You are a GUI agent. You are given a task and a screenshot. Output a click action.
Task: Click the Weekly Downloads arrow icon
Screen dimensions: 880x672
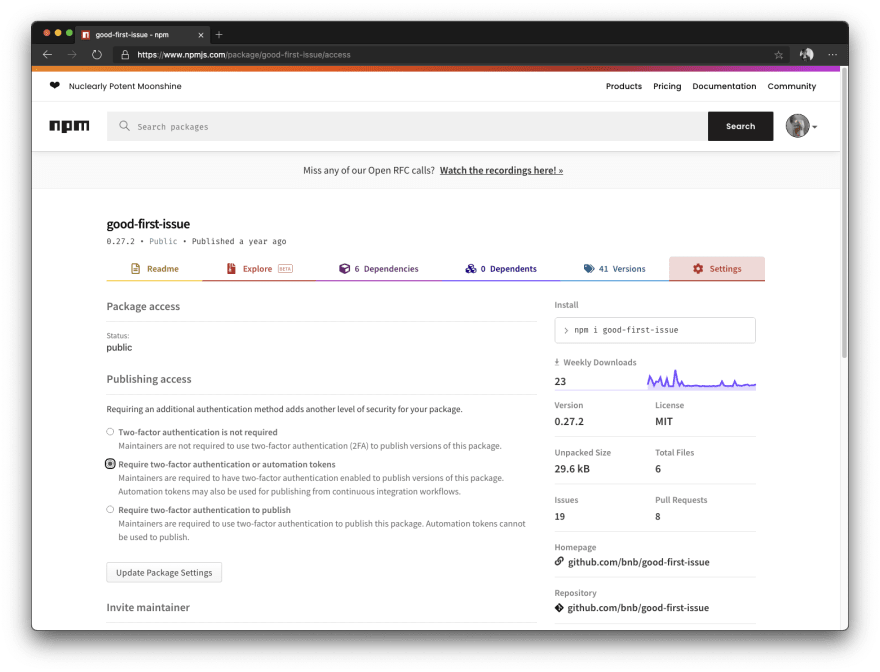(557, 362)
